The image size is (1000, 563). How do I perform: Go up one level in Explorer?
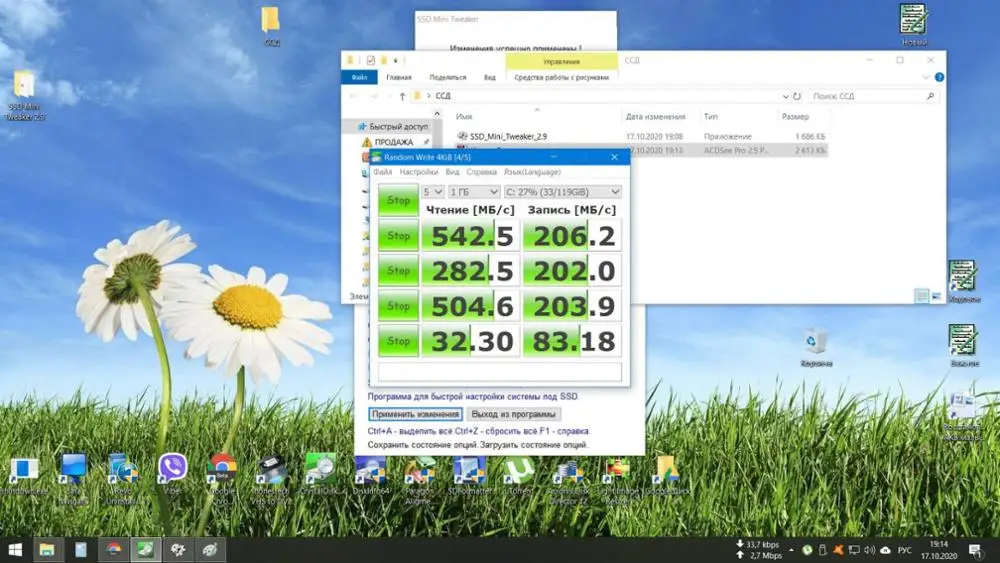[x=402, y=96]
